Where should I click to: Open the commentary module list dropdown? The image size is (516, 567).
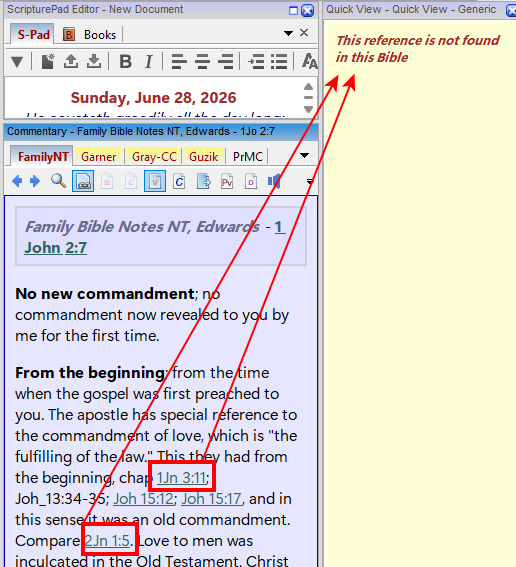[304, 155]
